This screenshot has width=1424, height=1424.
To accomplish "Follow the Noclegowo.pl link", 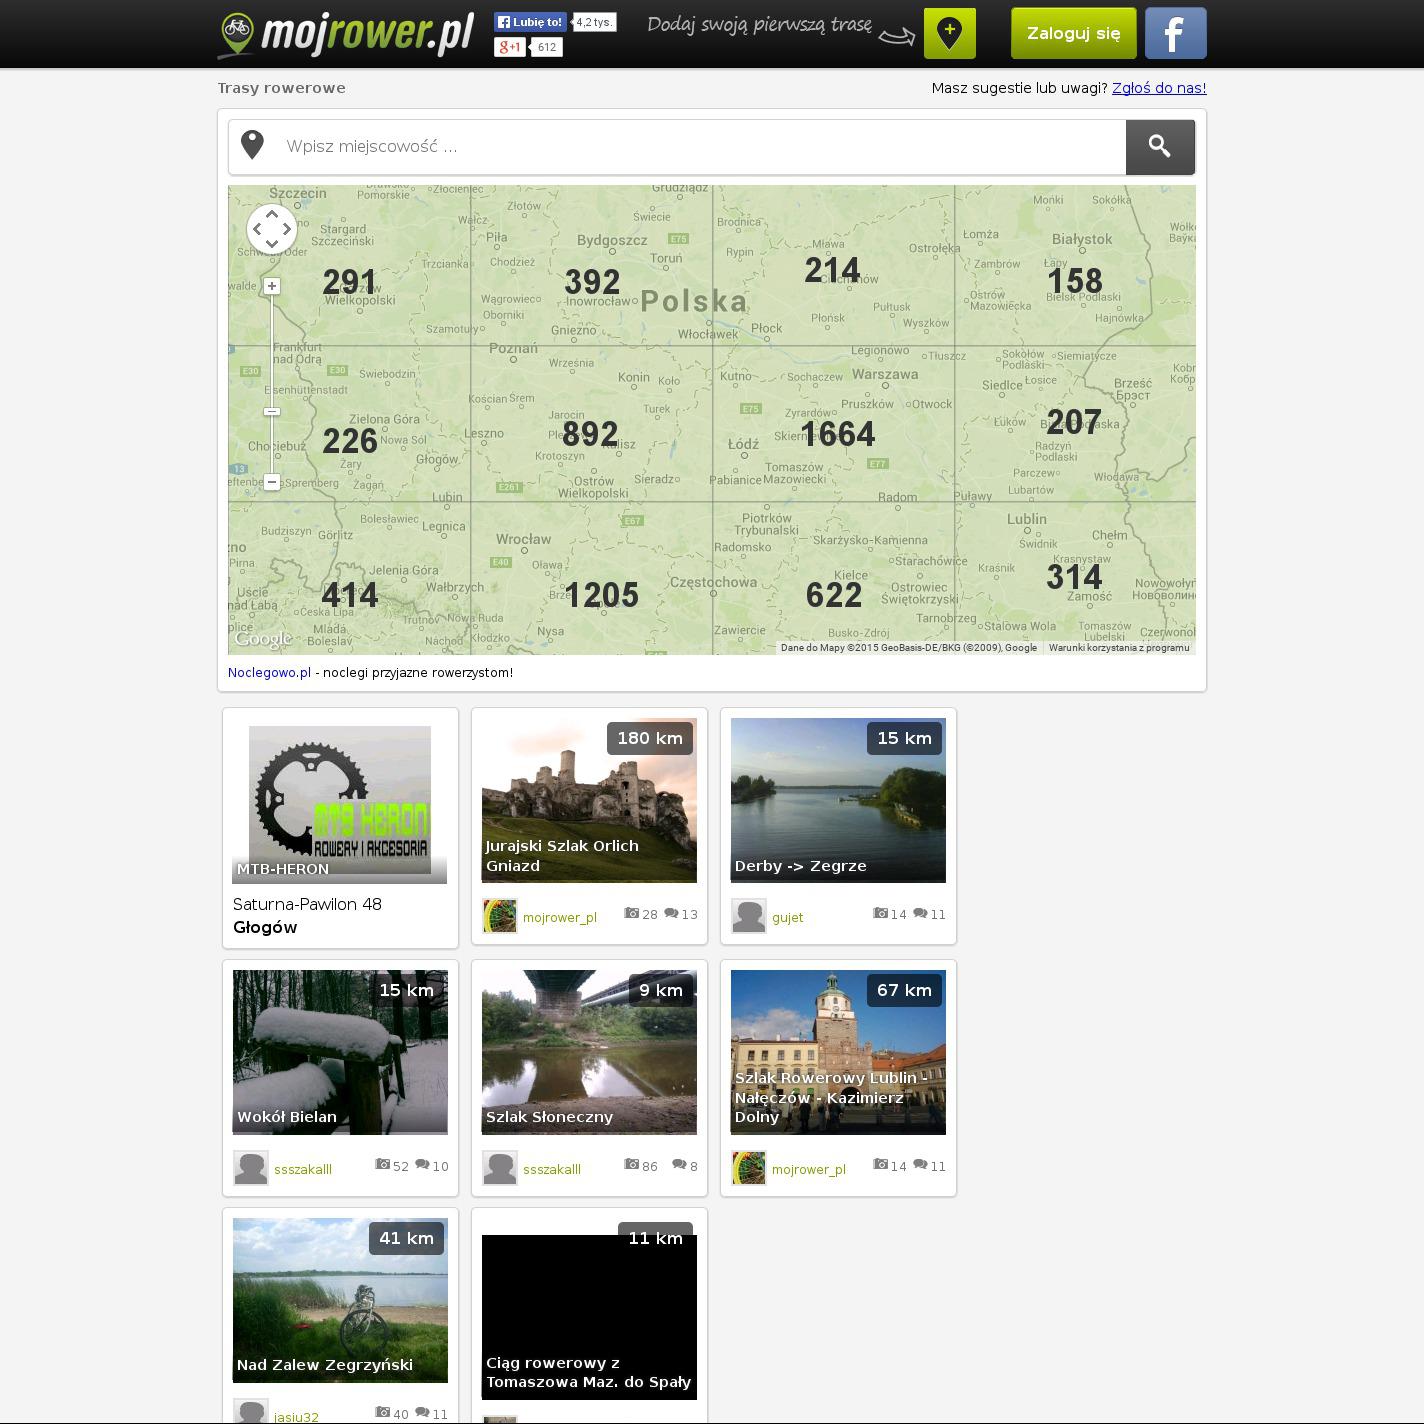I will click(269, 673).
